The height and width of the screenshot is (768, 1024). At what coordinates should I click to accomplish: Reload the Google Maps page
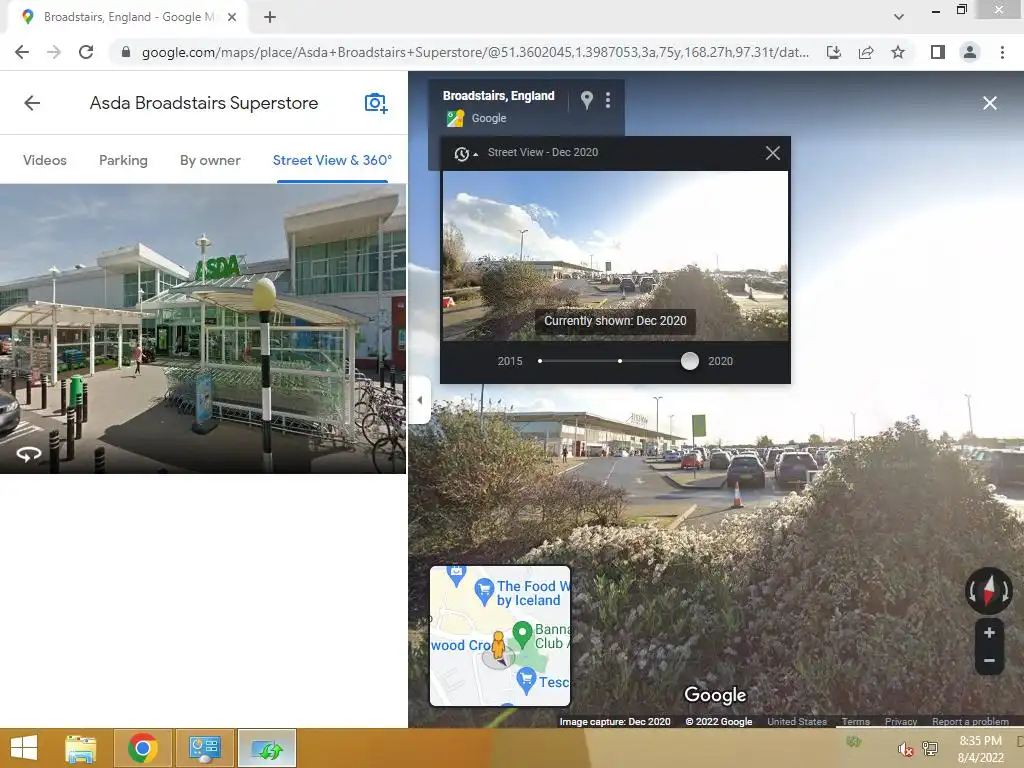tap(86, 52)
